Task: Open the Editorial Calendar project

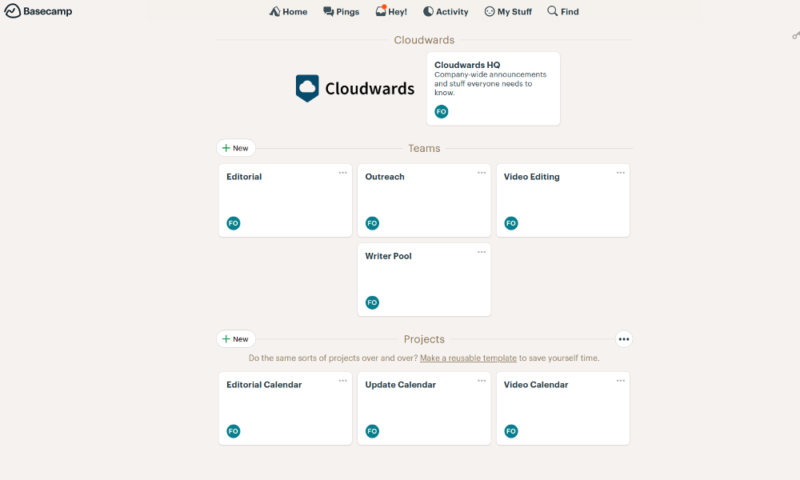Action: point(285,408)
